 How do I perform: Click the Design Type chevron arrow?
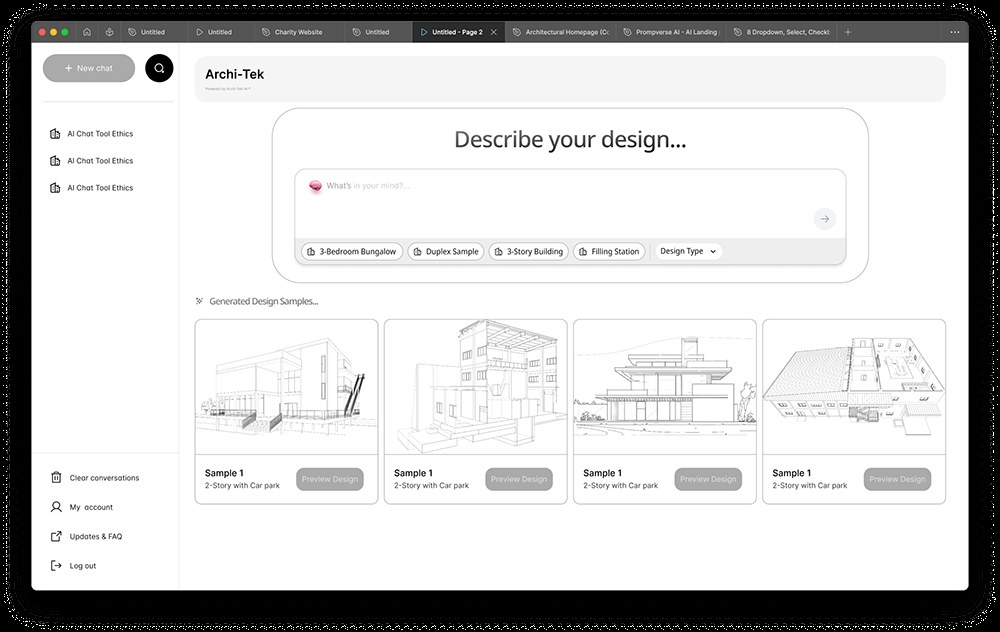[713, 251]
